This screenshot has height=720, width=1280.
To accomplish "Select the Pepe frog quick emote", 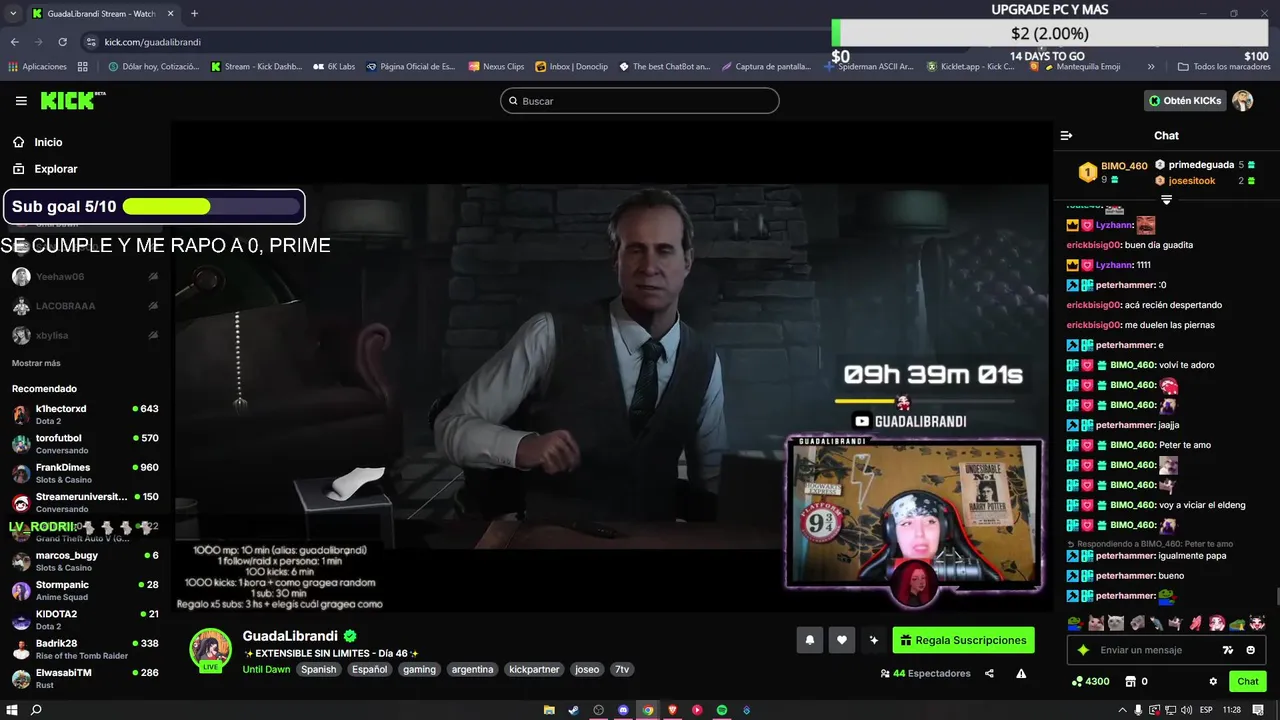I will [x=1075, y=623].
